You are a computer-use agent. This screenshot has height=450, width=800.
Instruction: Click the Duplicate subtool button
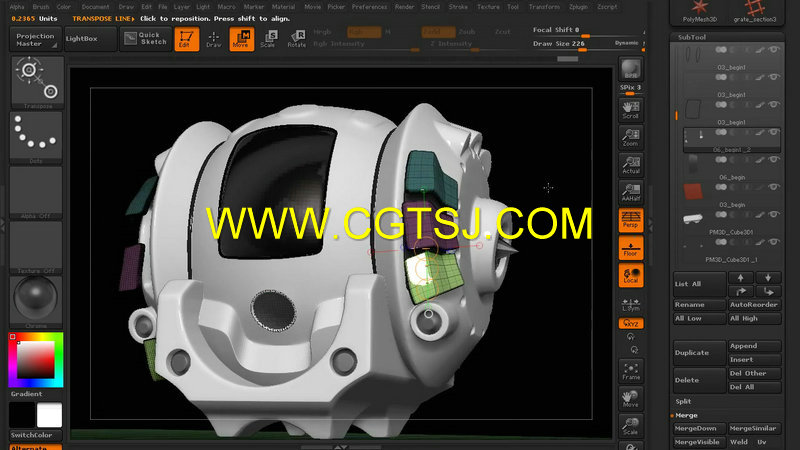tap(699, 353)
